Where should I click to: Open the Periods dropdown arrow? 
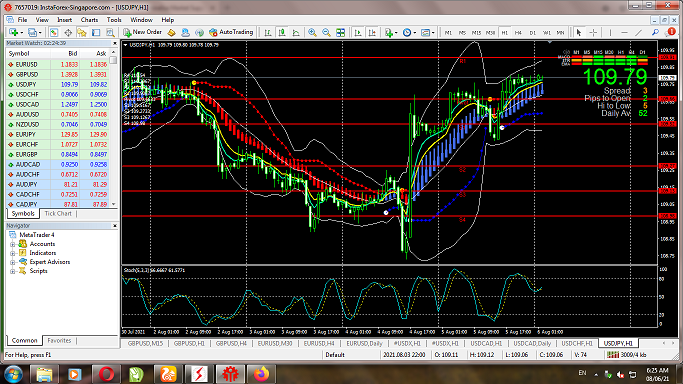(415, 33)
